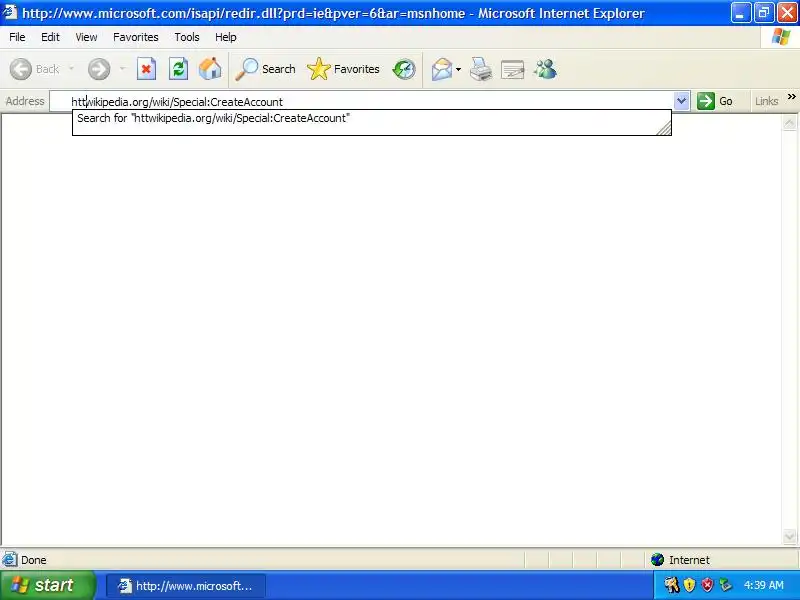The height and width of the screenshot is (600, 800).
Task: Refresh the page with green arrows icon
Action: [178, 69]
